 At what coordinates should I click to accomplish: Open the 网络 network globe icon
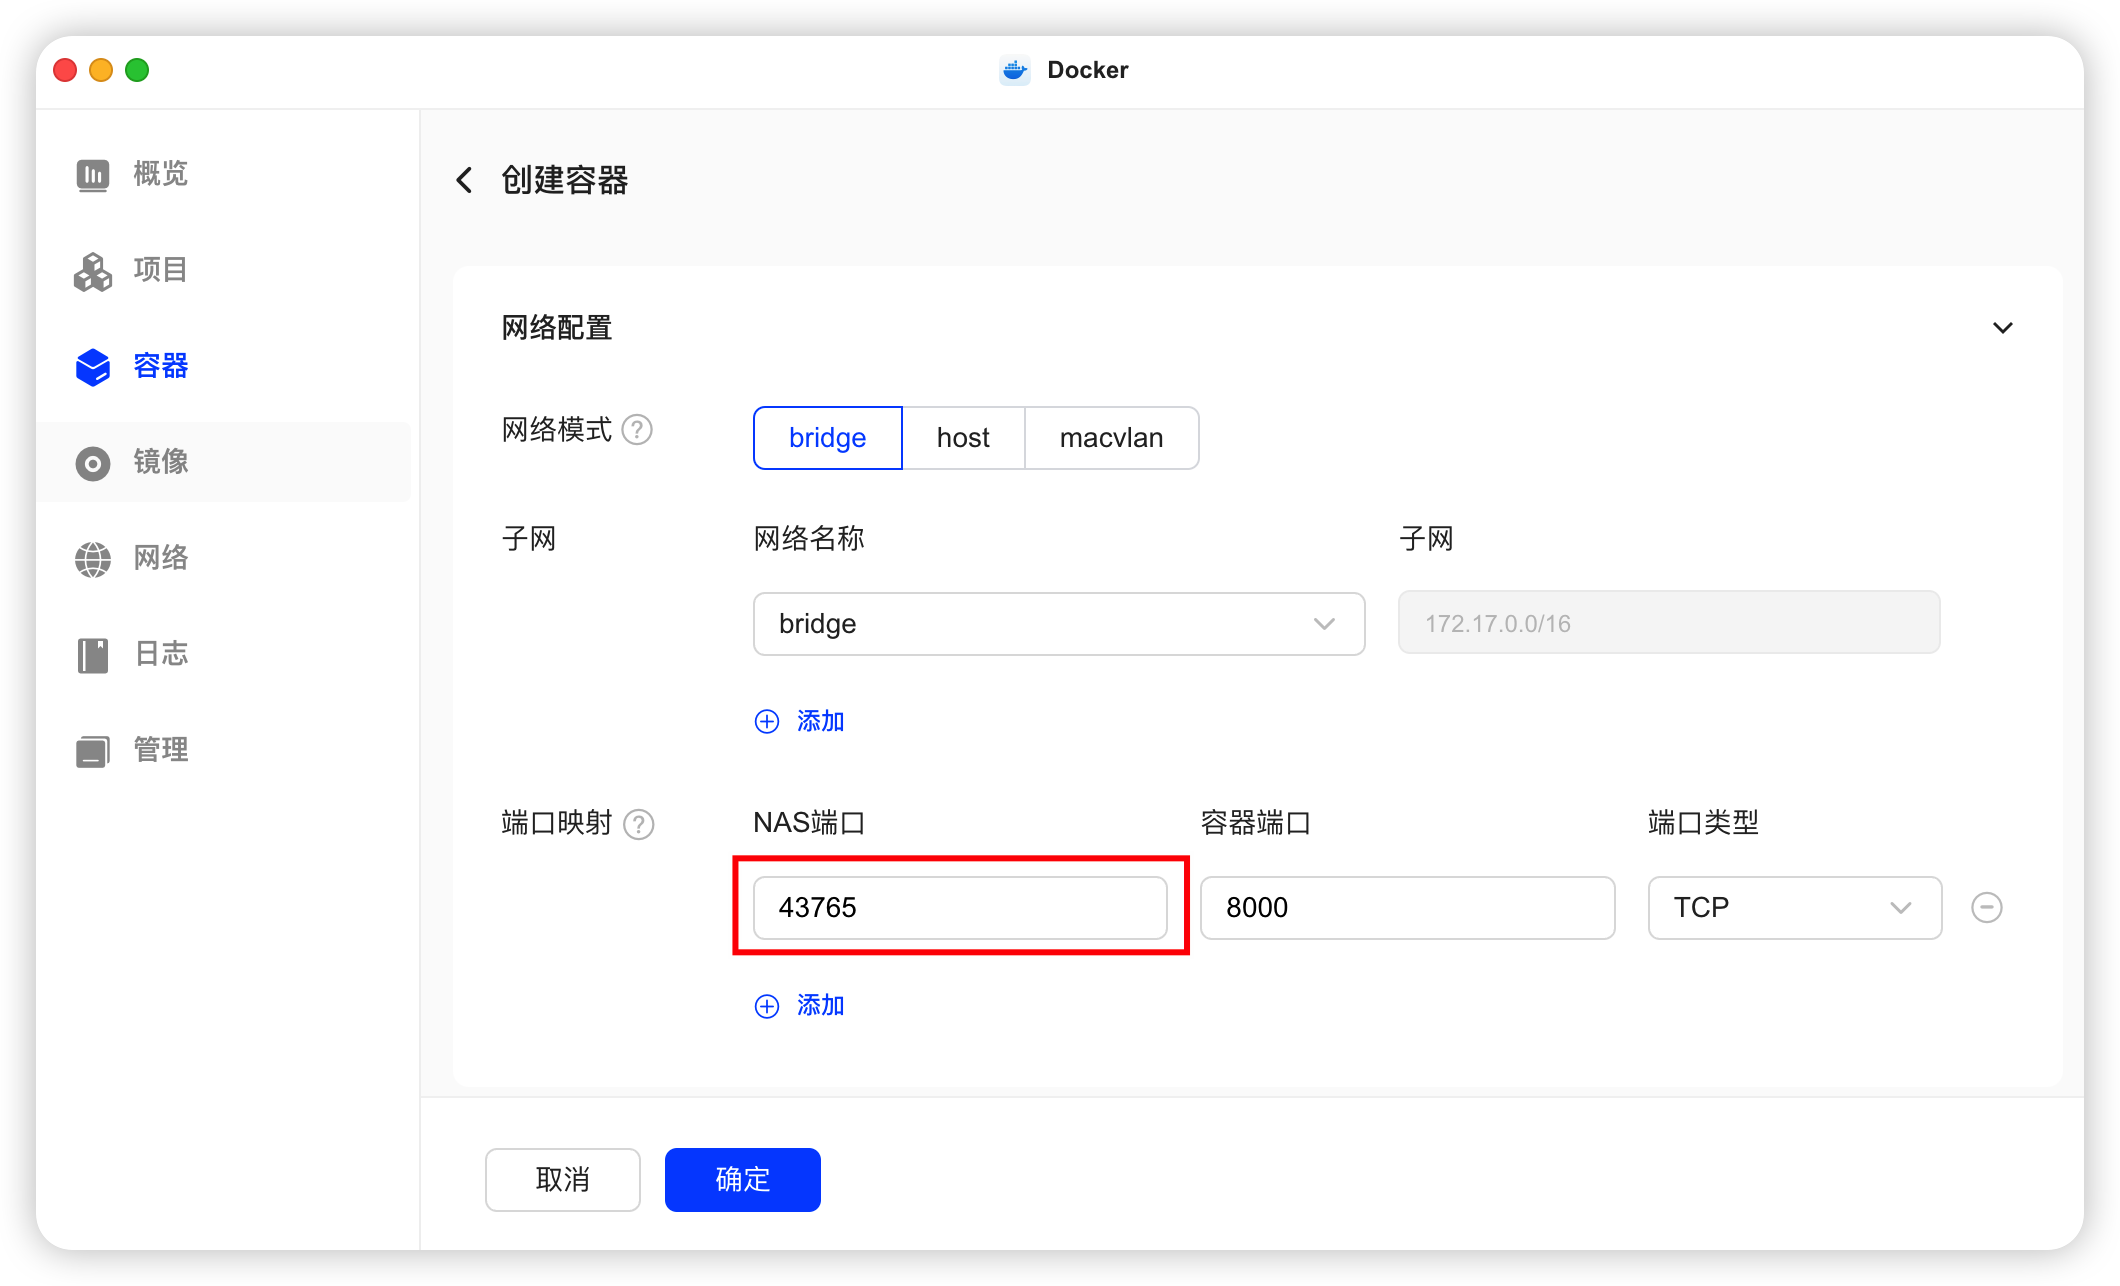[x=93, y=559]
